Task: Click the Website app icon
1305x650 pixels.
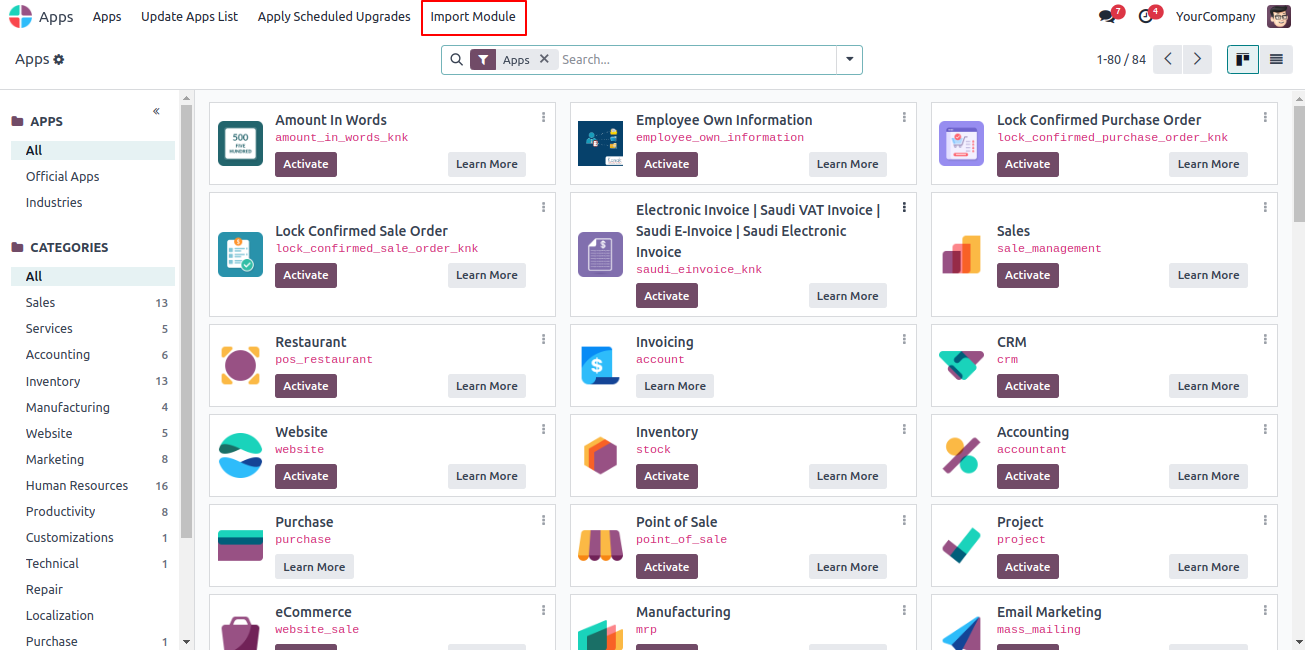Action: click(x=240, y=455)
